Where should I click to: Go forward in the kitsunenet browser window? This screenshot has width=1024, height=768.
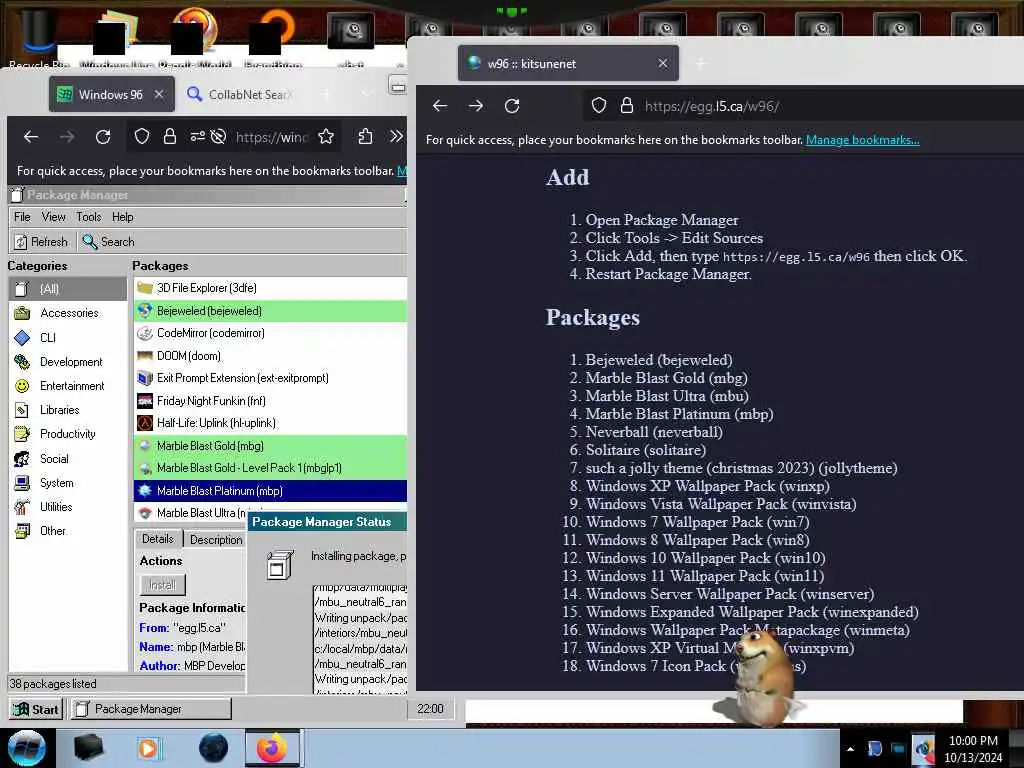pyautogui.click(x=476, y=106)
